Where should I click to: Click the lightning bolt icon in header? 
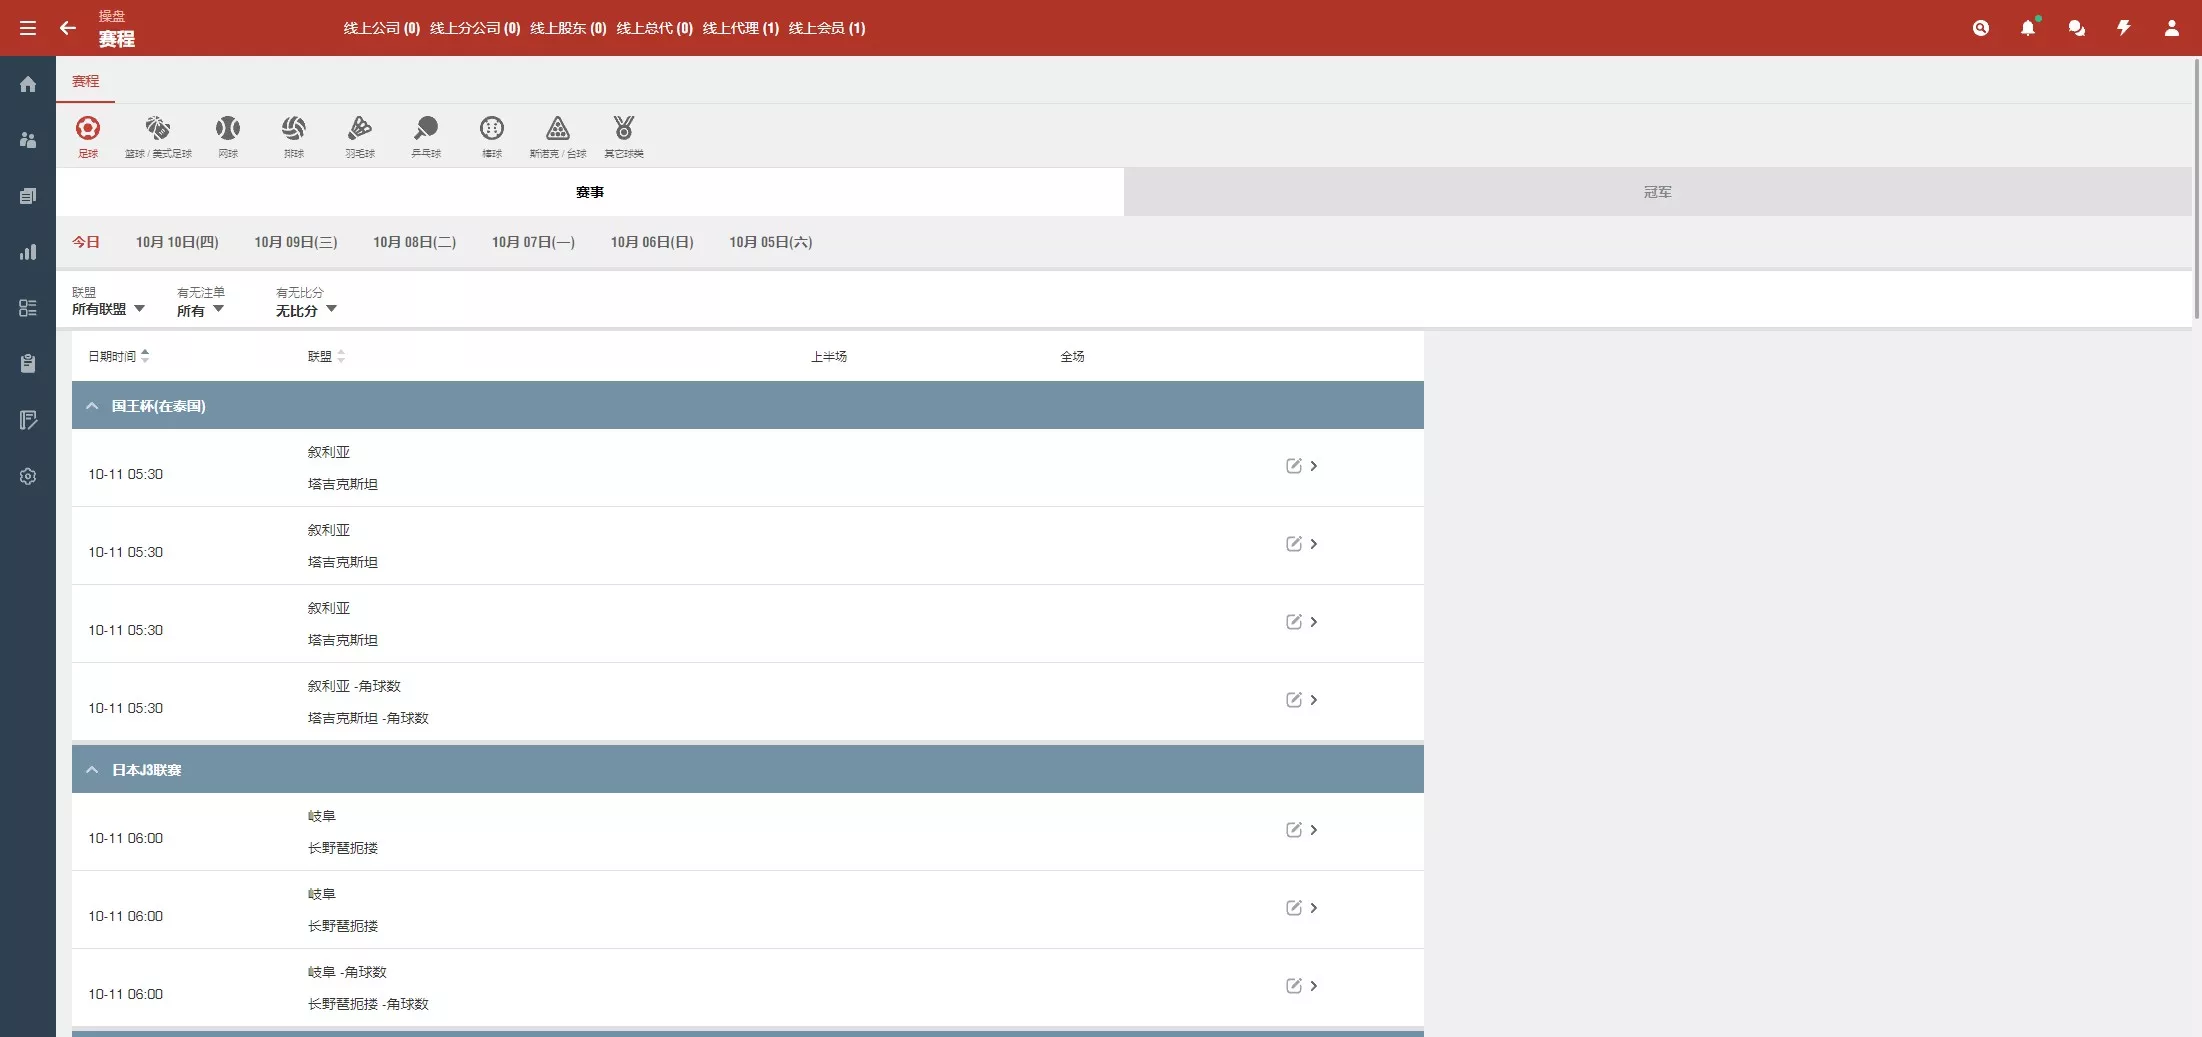click(2124, 28)
